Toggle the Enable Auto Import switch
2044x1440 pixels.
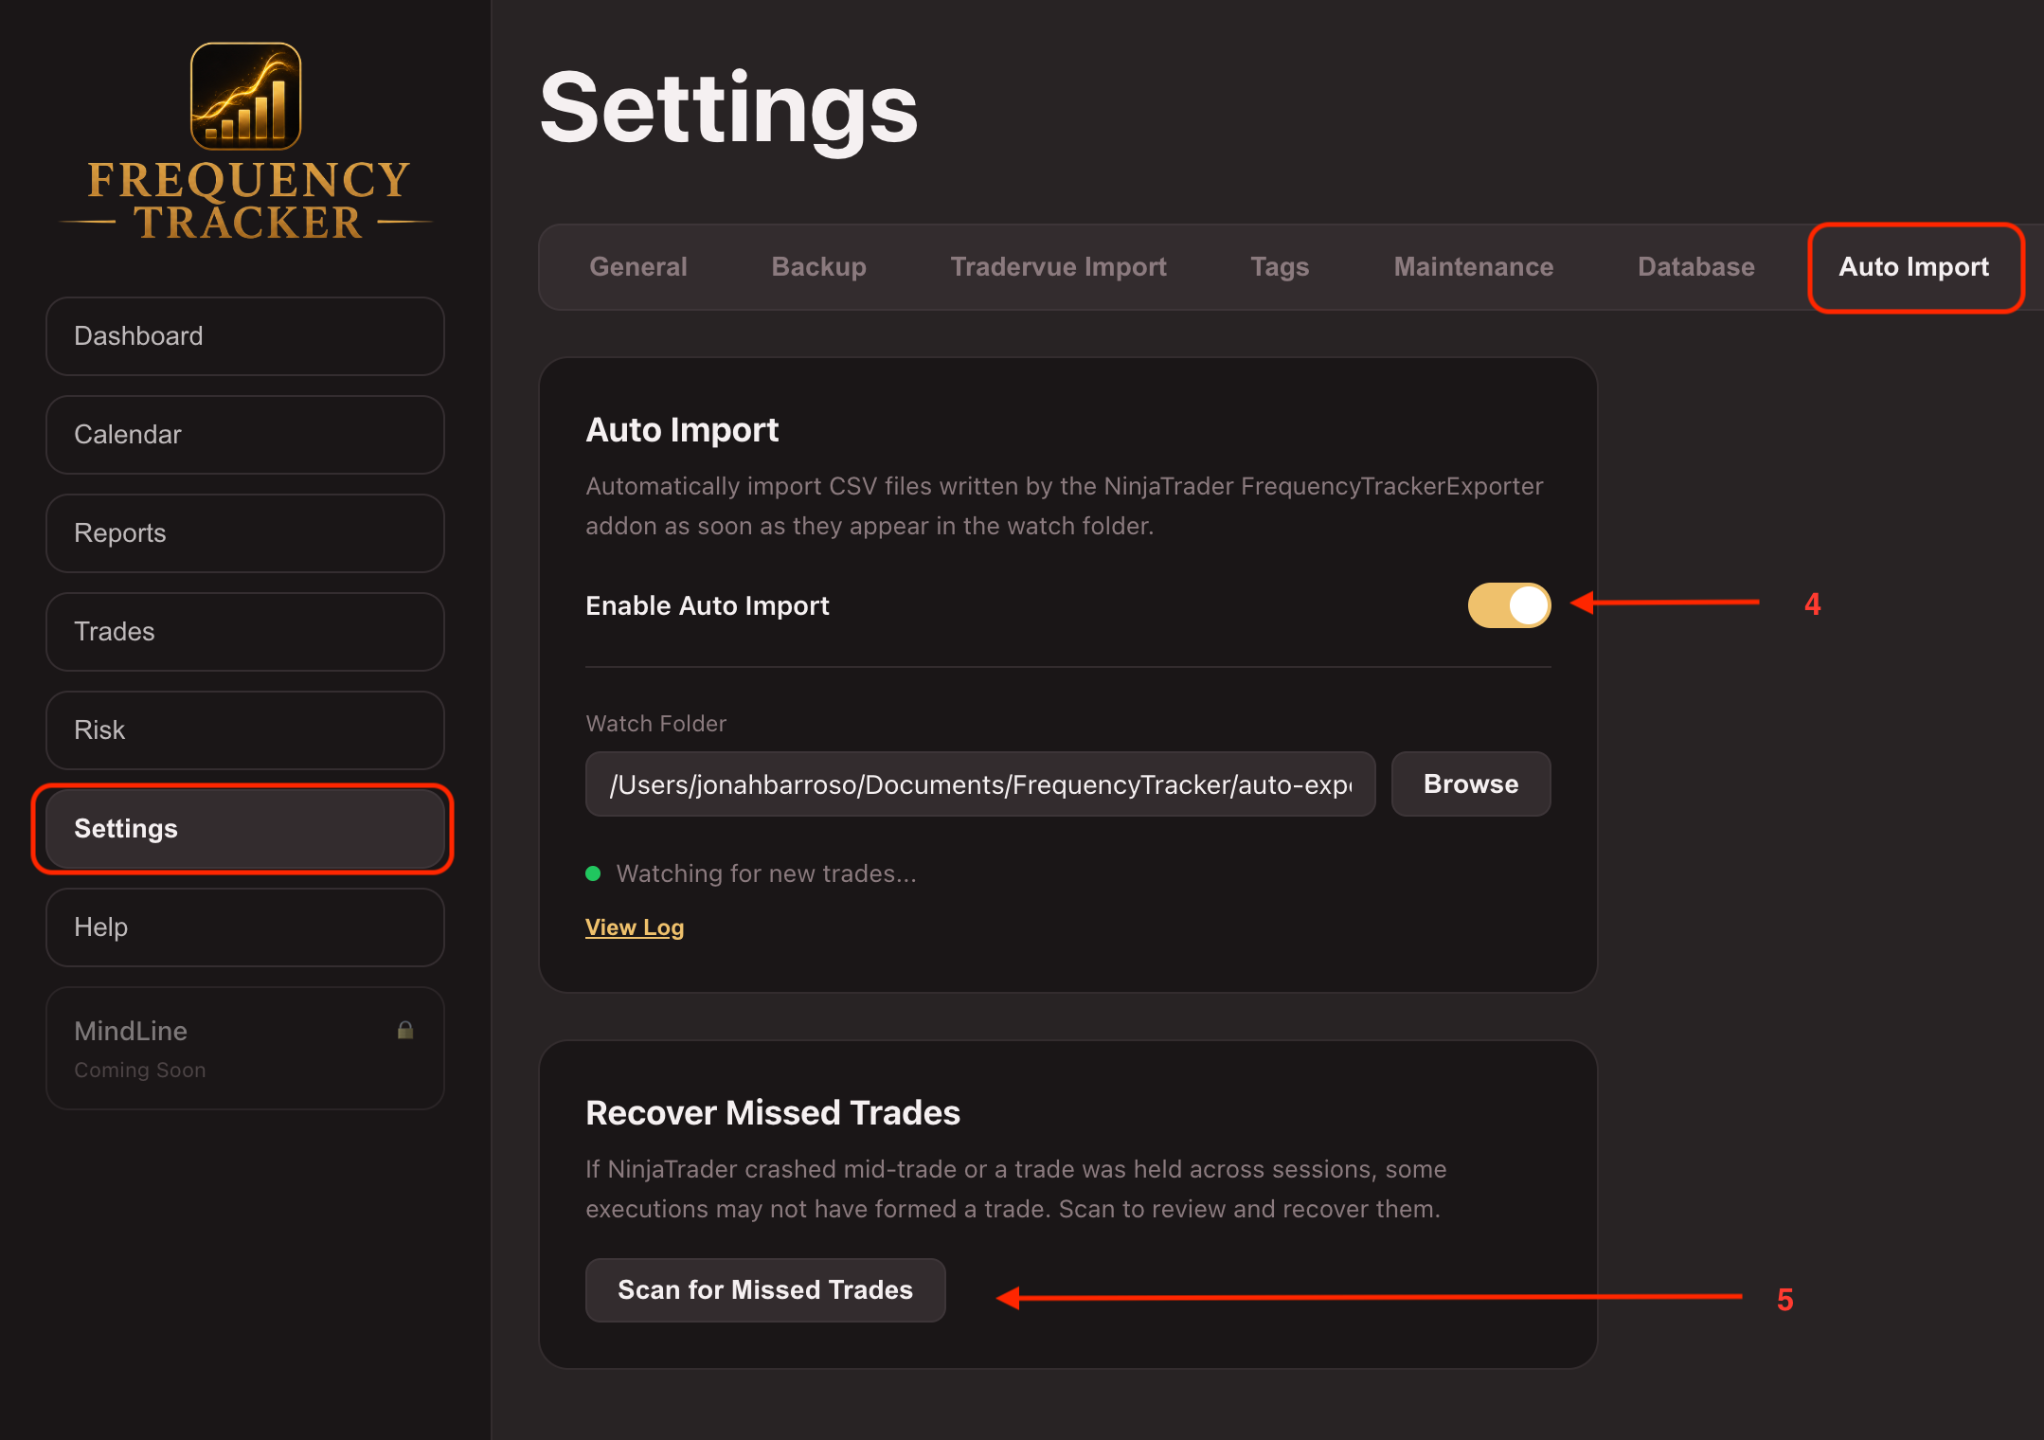click(1509, 605)
